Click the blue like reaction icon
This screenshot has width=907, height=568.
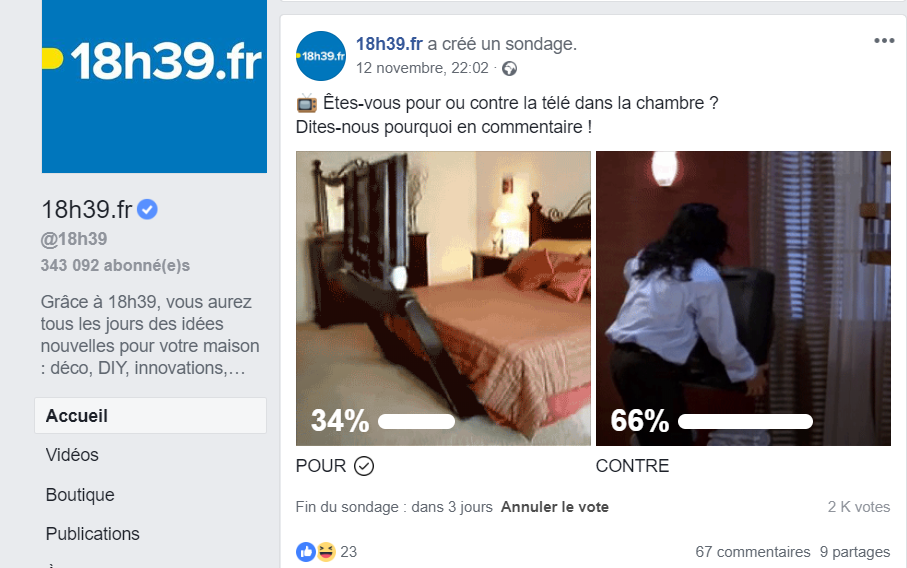[305, 552]
